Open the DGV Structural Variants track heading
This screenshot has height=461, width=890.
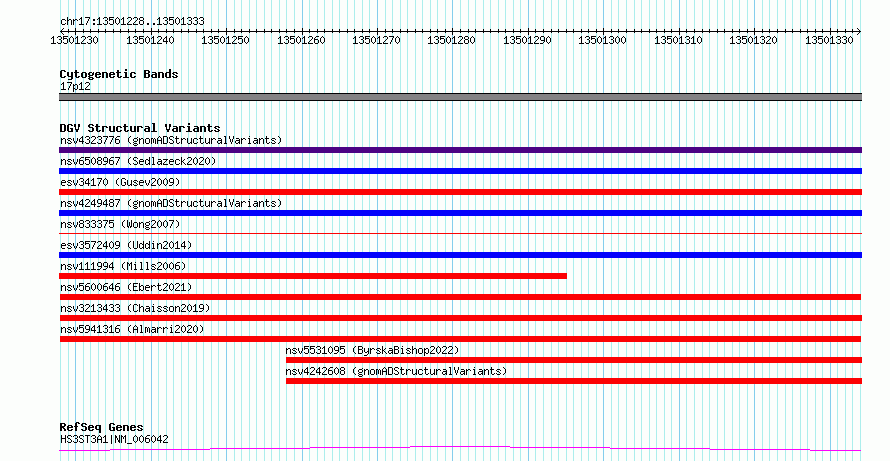(x=140, y=128)
